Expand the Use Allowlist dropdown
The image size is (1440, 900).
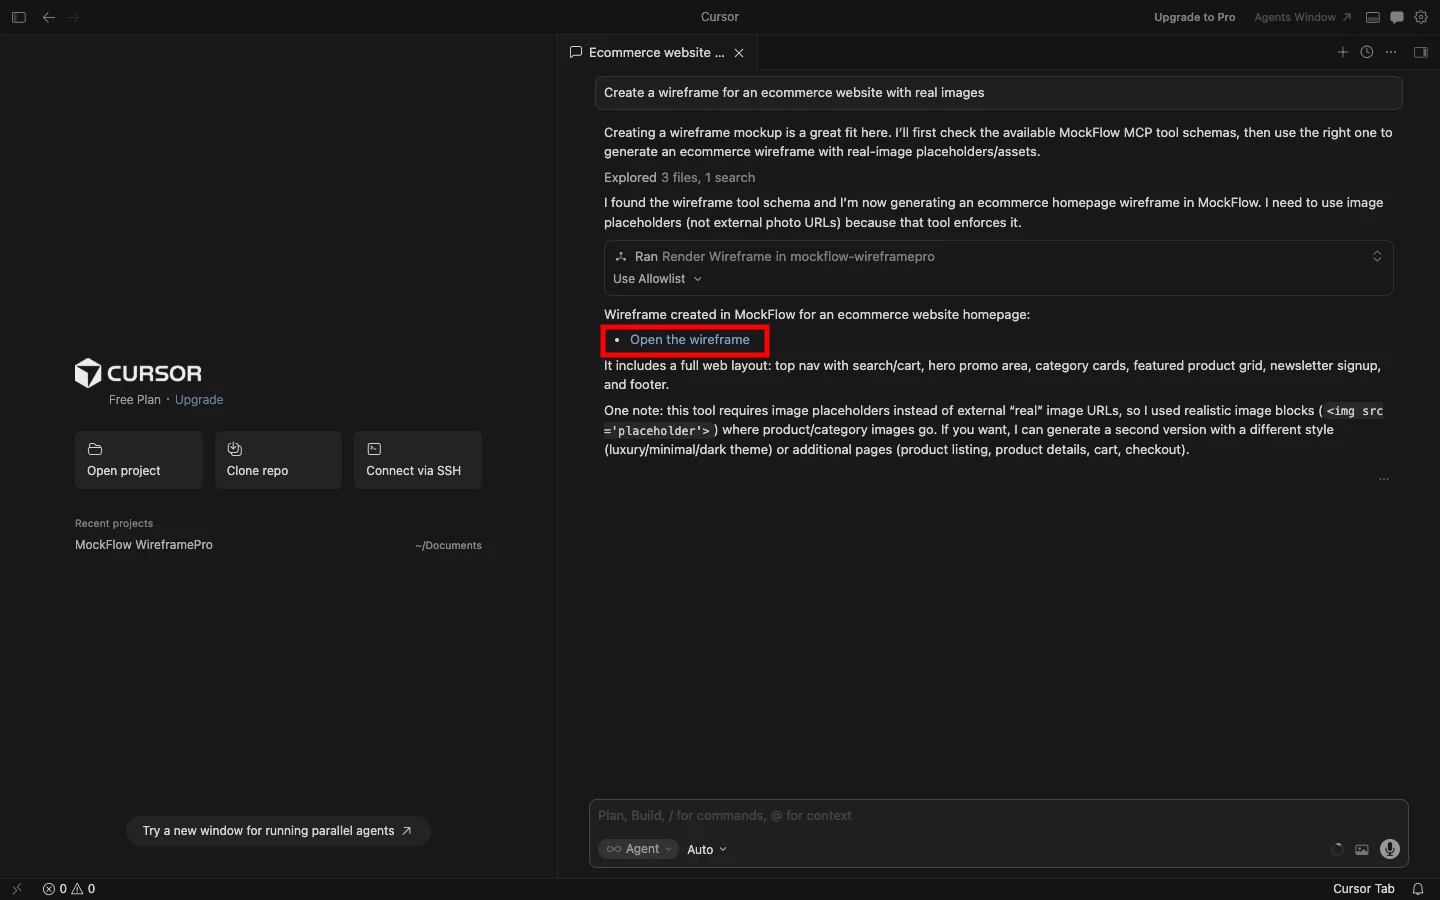(658, 279)
